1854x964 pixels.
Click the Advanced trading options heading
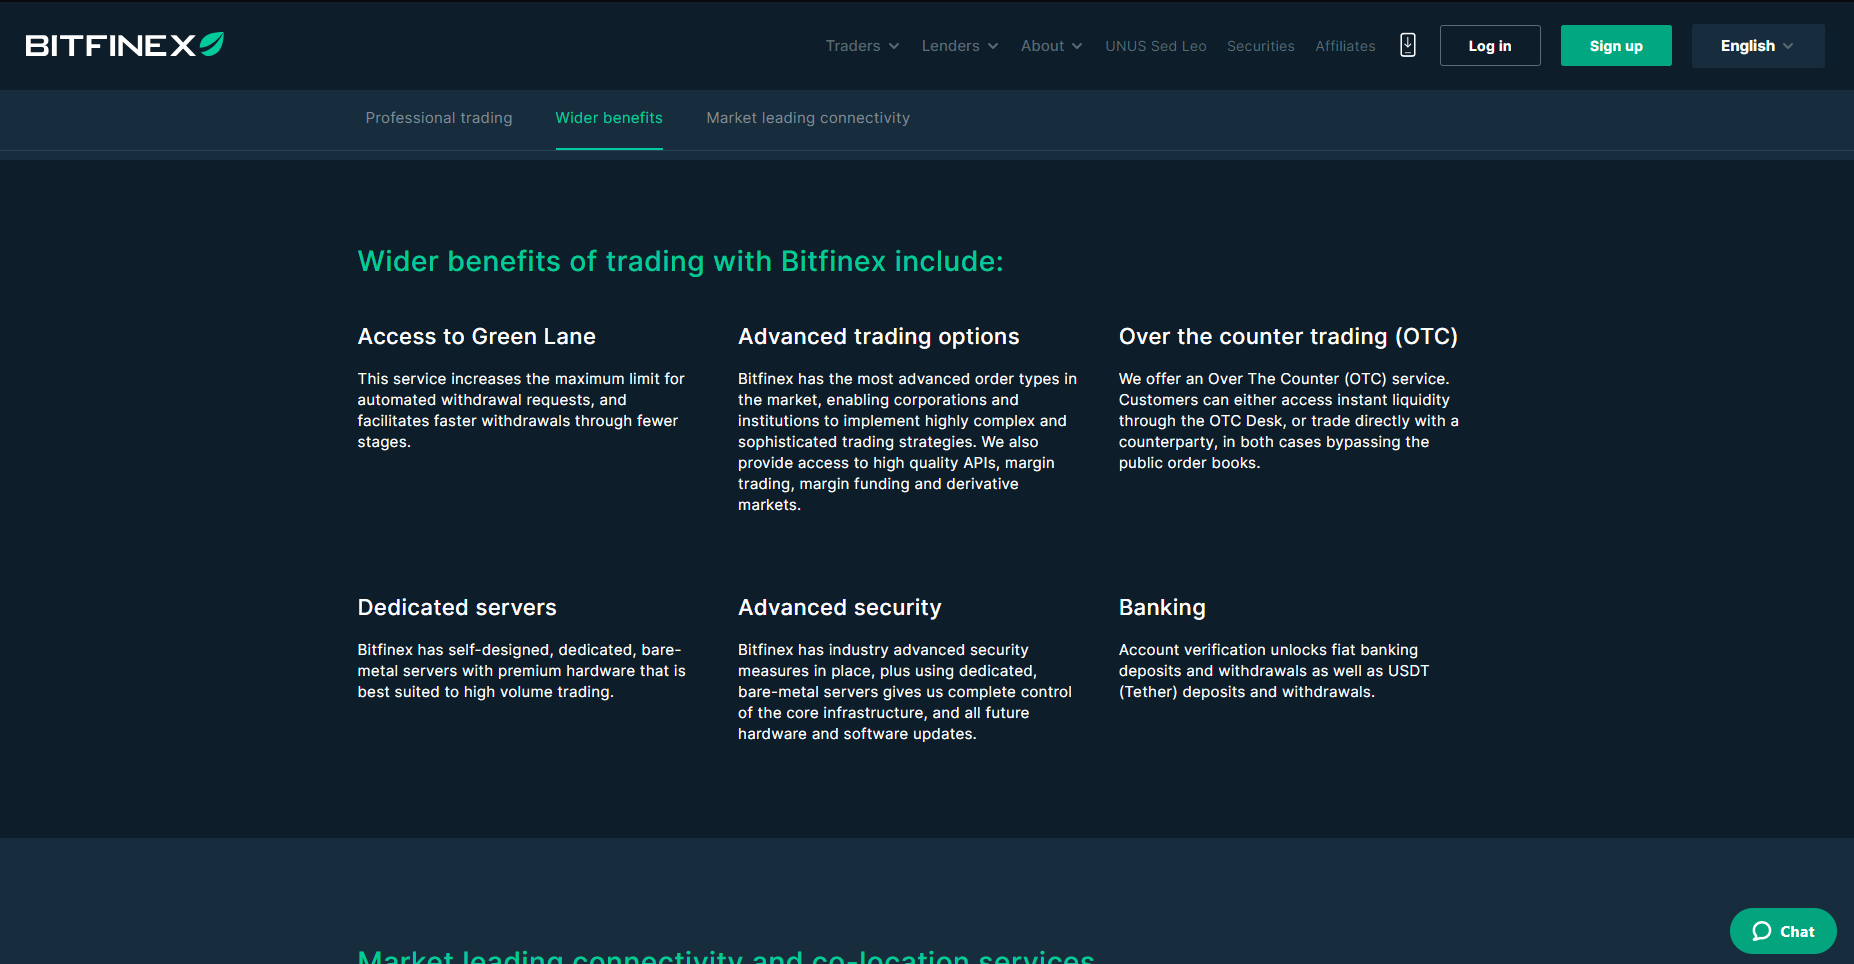pyautogui.click(x=878, y=336)
